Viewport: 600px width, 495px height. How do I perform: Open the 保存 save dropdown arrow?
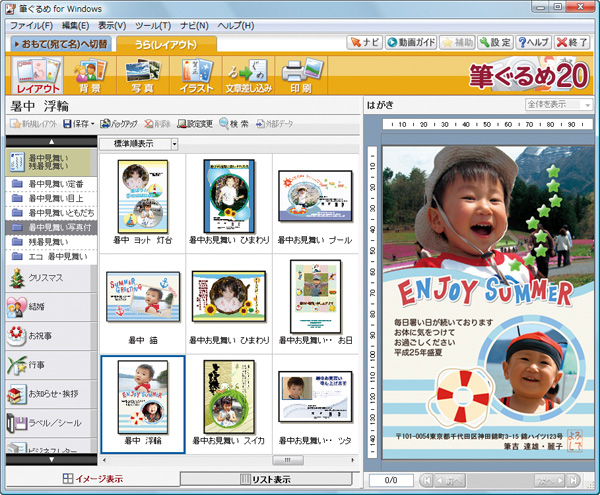pos(93,124)
